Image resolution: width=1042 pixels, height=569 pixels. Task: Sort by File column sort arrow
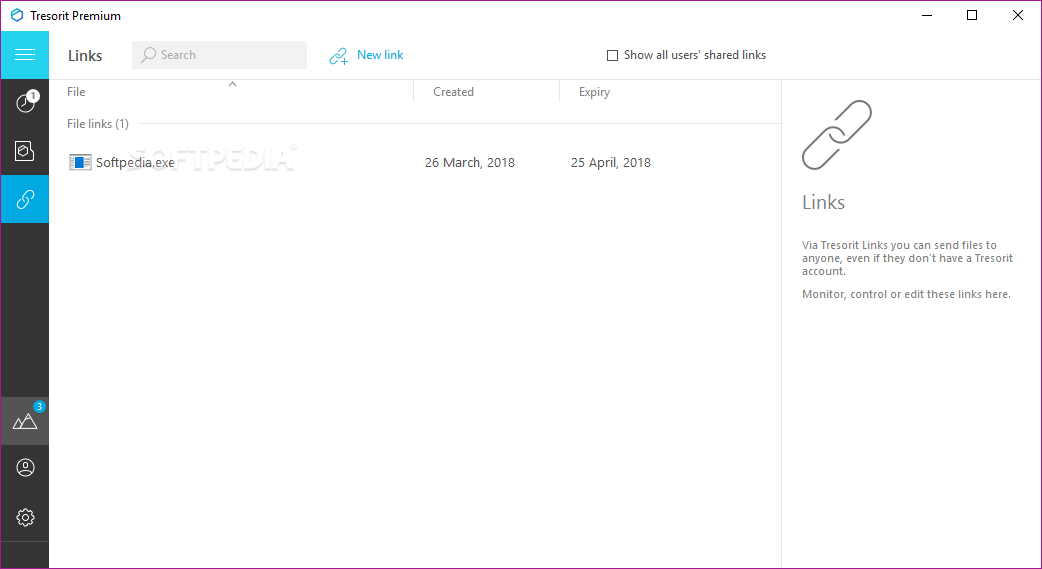[x=233, y=84]
